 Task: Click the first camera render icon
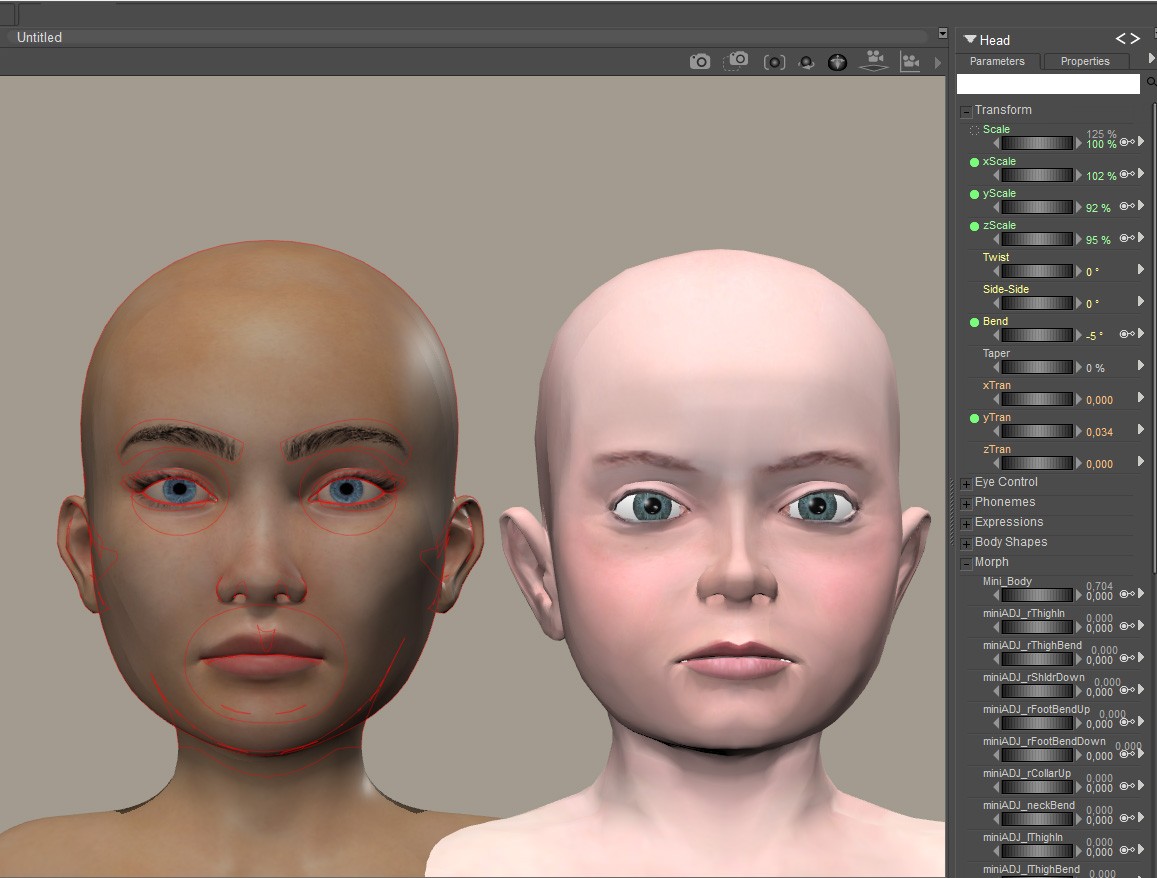700,62
